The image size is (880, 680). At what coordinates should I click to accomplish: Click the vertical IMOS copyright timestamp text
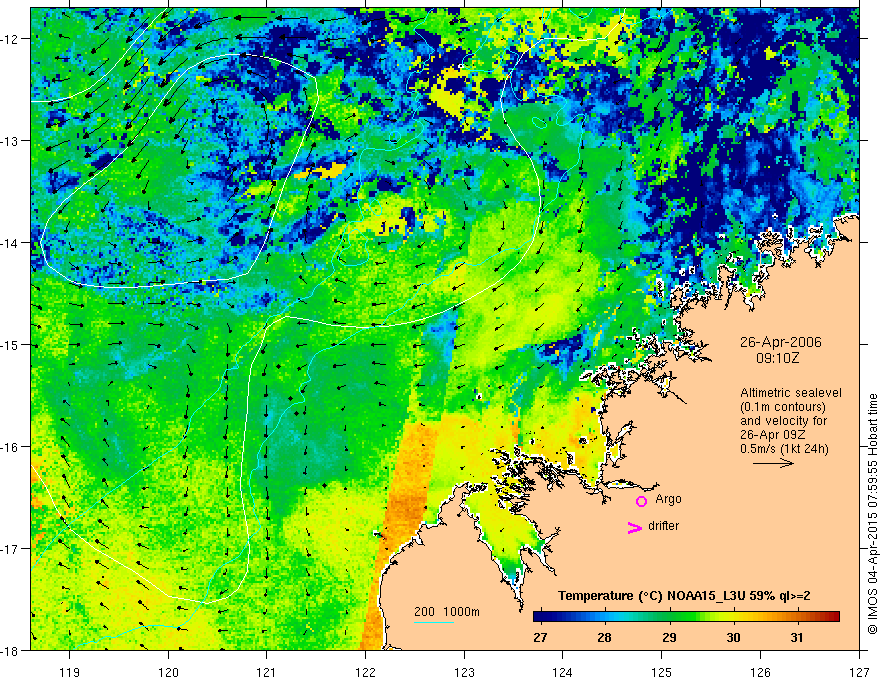(x=872, y=514)
